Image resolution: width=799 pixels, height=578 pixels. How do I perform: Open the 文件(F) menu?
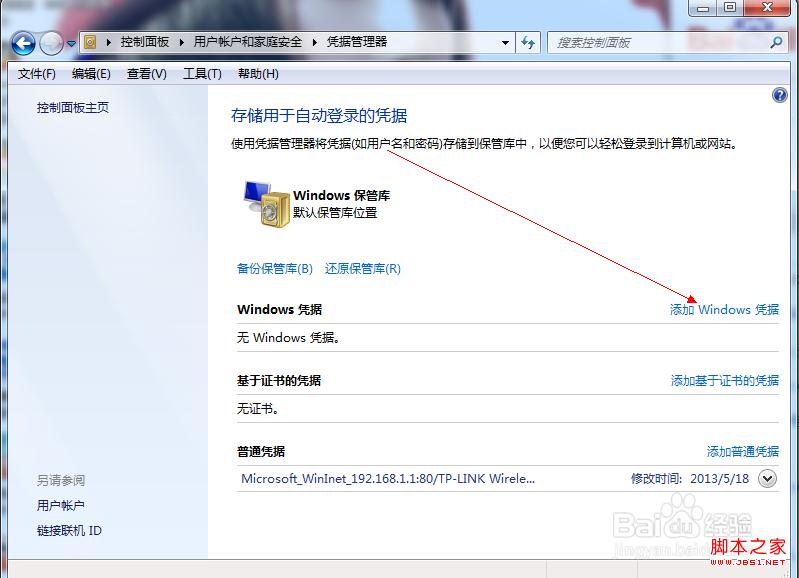(x=37, y=74)
